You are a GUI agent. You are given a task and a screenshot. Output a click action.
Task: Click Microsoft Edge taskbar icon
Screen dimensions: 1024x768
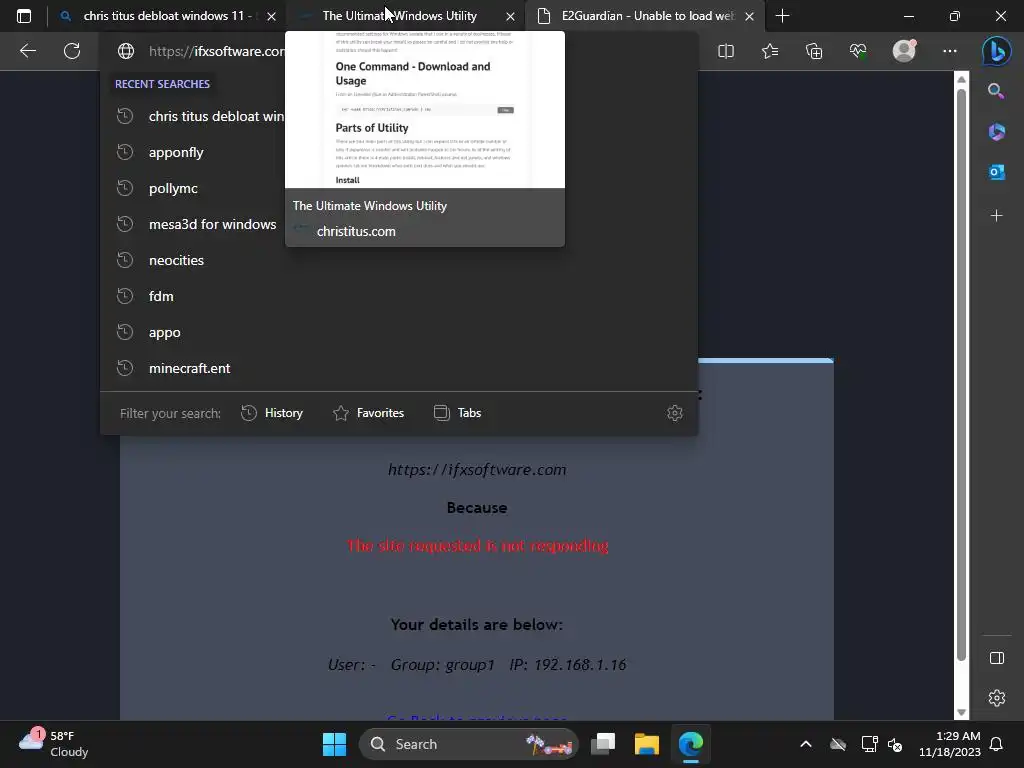click(x=690, y=744)
